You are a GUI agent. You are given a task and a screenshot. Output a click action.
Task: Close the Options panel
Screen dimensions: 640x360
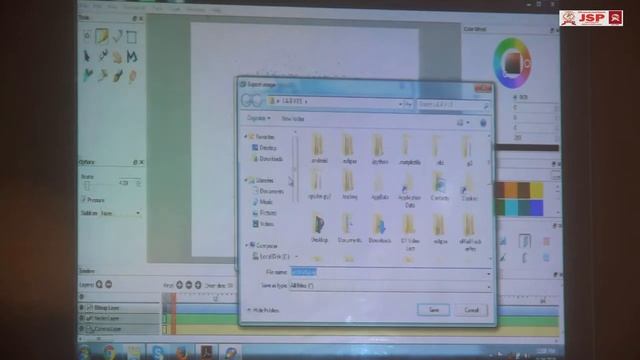click(142, 162)
